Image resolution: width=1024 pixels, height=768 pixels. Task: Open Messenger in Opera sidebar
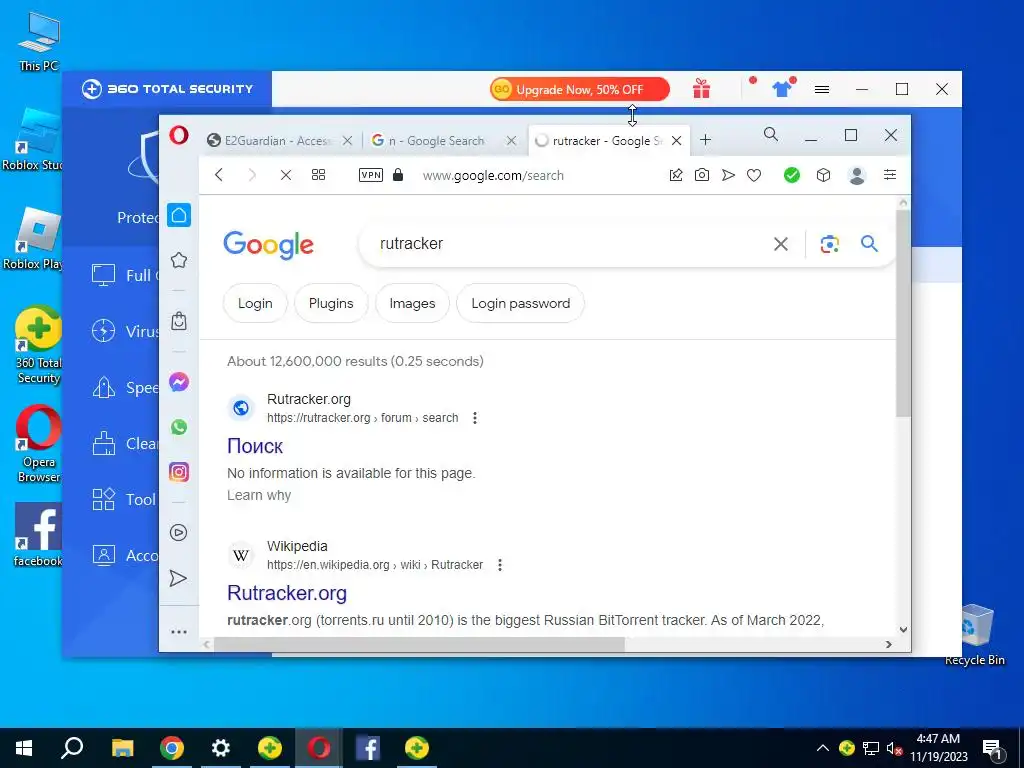(179, 382)
